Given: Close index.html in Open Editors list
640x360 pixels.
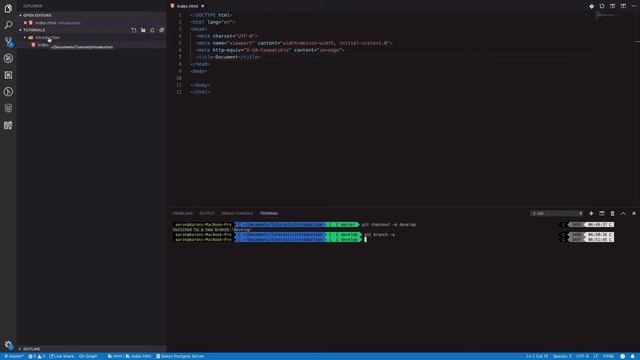Looking at the screenshot, I should pos(25,23).
